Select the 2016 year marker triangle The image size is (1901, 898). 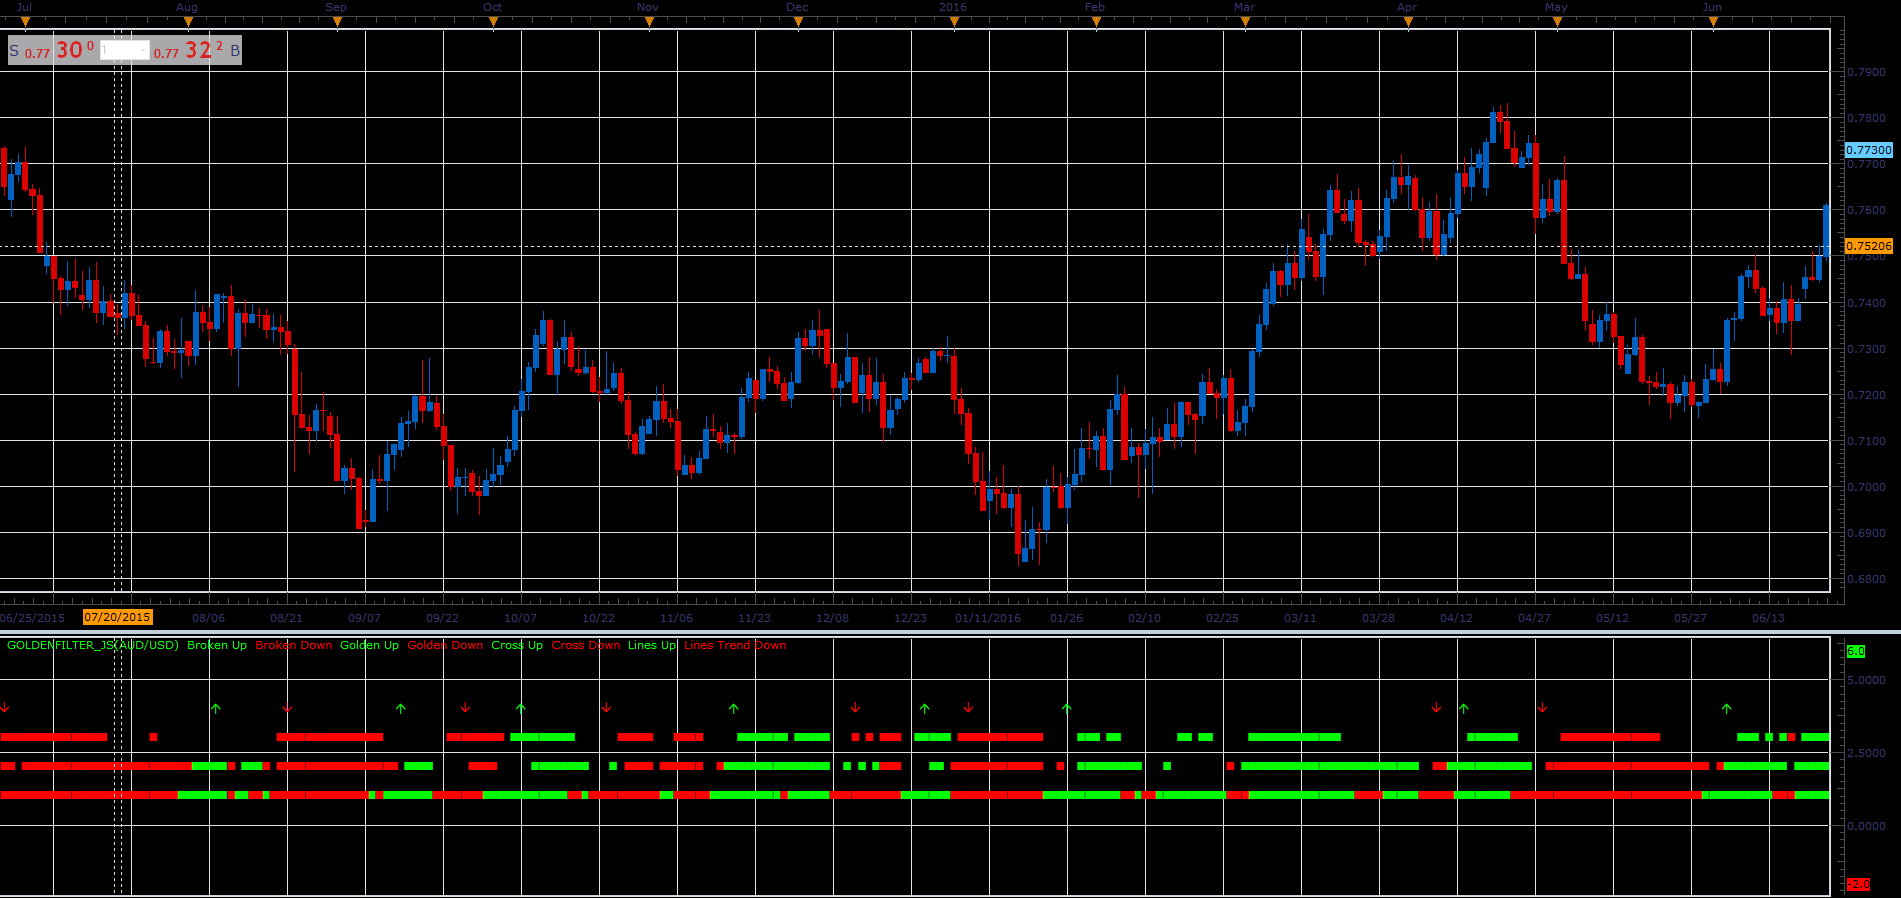tap(954, 22)
